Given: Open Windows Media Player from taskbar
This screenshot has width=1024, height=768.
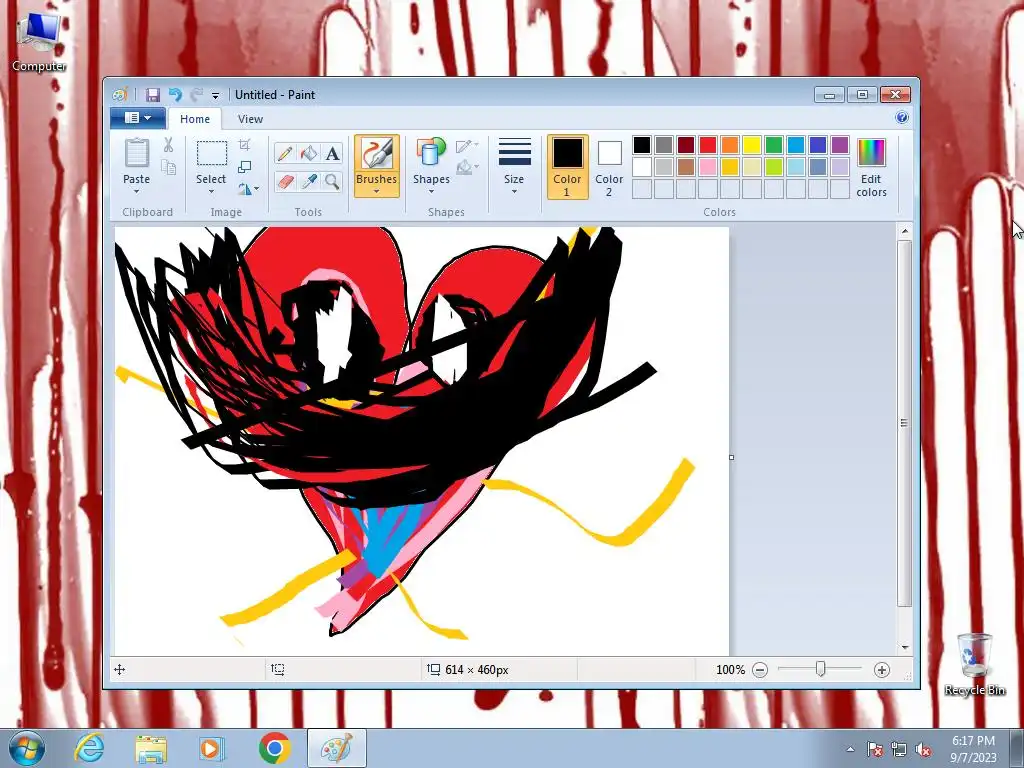Looking at the screenshot, I should (x=211, y=748).
